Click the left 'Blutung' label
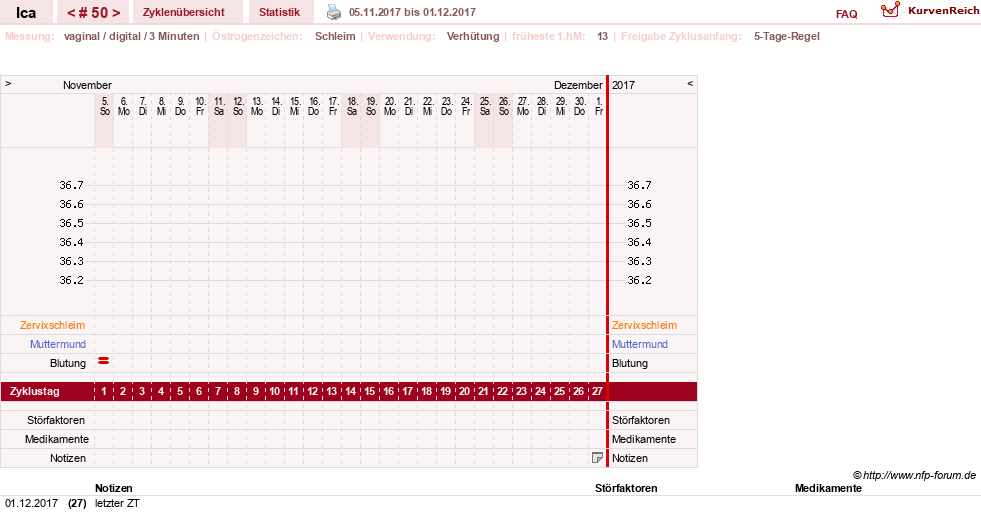 (68, 363)
